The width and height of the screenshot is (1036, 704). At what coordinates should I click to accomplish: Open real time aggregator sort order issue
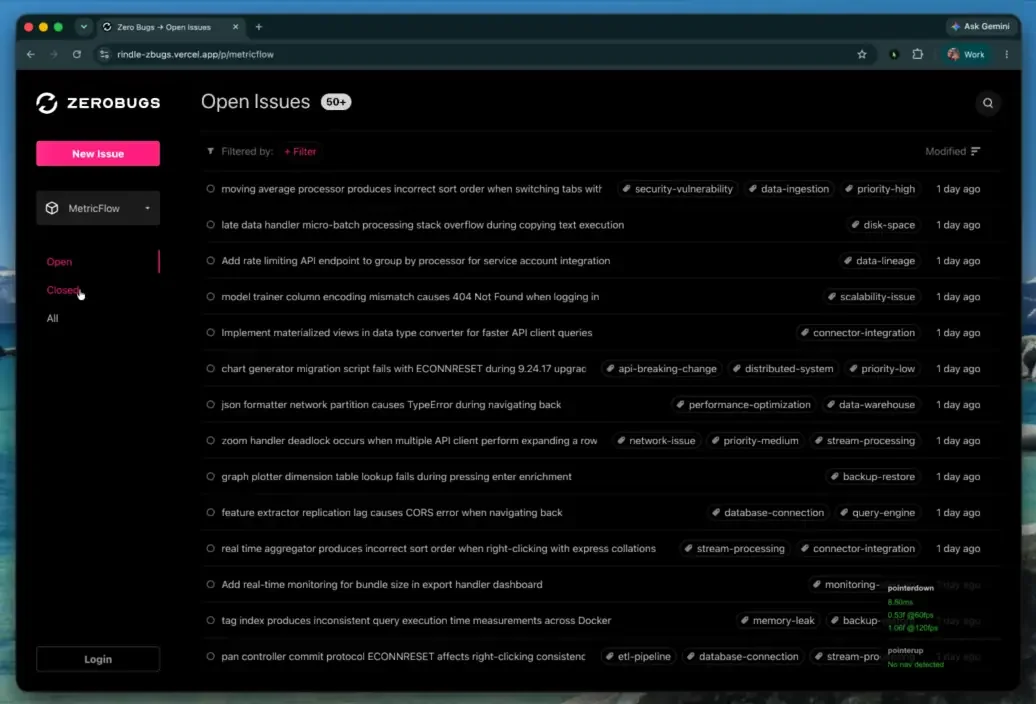pyautogui.click(x=439, y=549)
